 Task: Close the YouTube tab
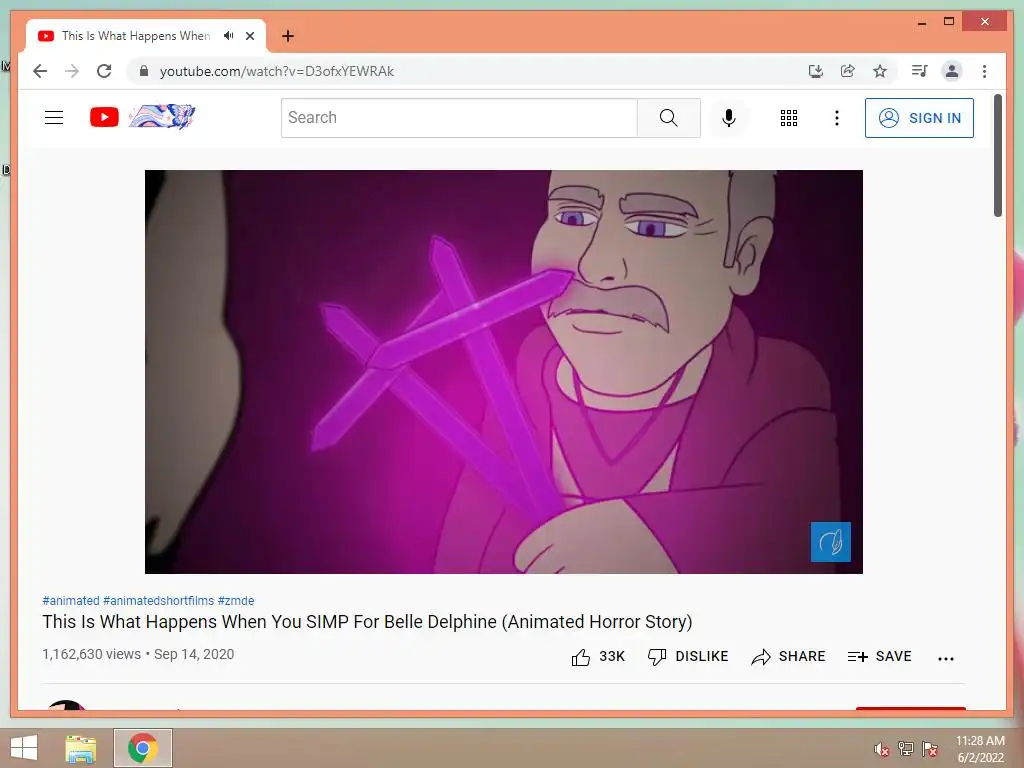[x=249, y=36]
